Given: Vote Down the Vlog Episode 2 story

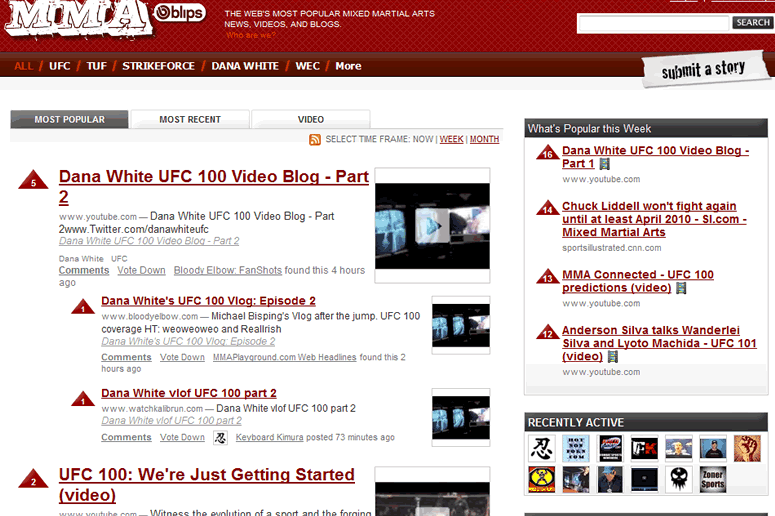Looking at the screenshot, I should 182,357.
